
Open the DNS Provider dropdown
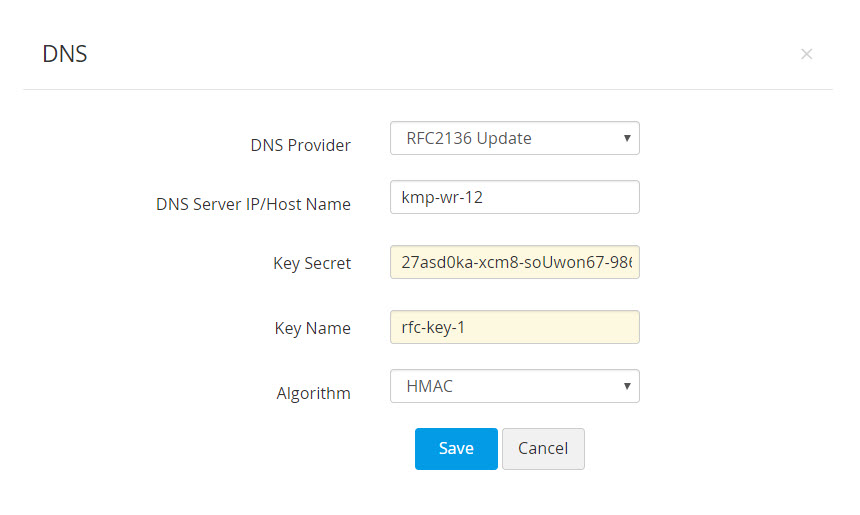click(514, 138)
